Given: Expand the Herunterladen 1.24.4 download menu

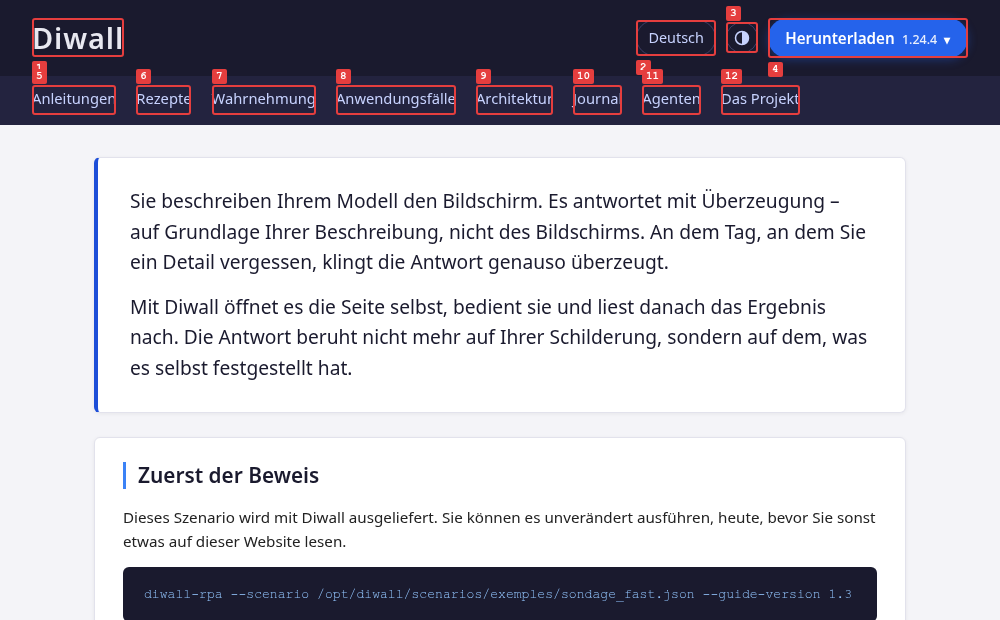Looking at the screenshot, I should click(868, 38).
